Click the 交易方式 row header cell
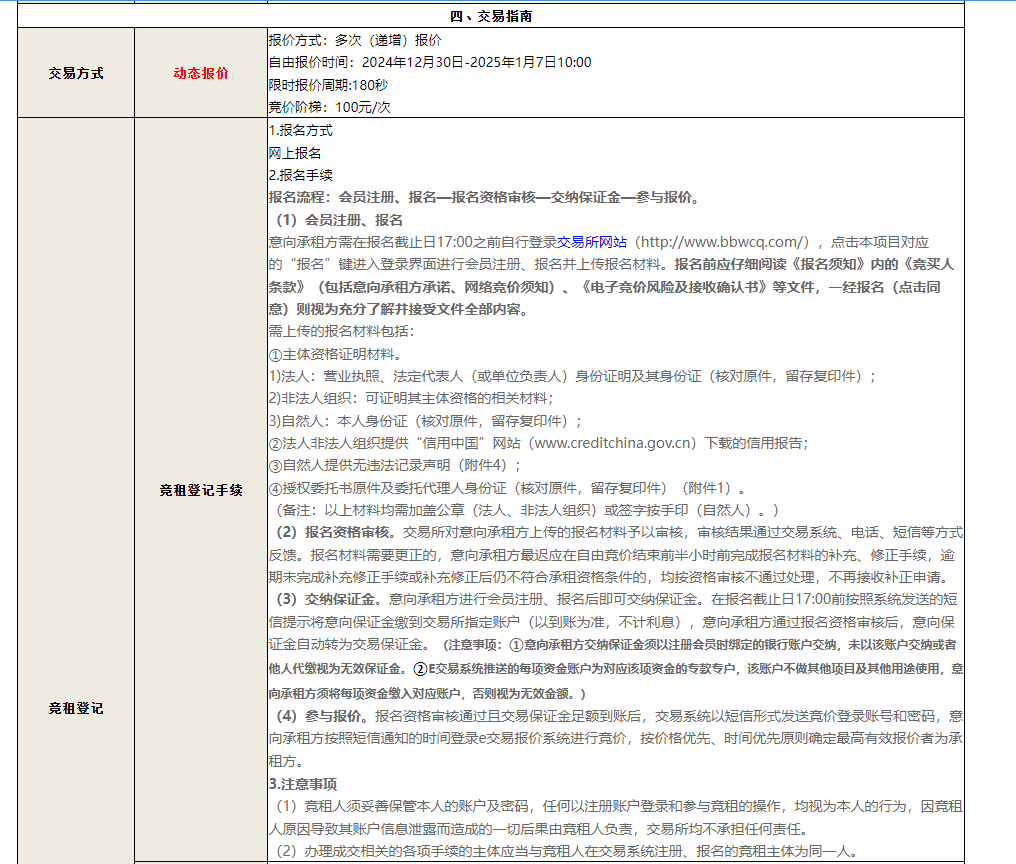This screenshot has width=1016, height=864. click(x=76, y=73)
